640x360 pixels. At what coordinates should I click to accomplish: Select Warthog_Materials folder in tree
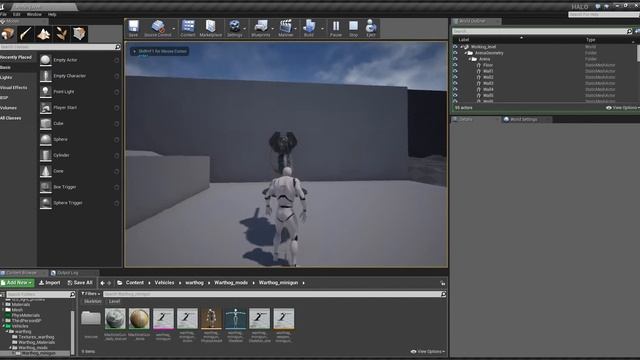[36, 342]
